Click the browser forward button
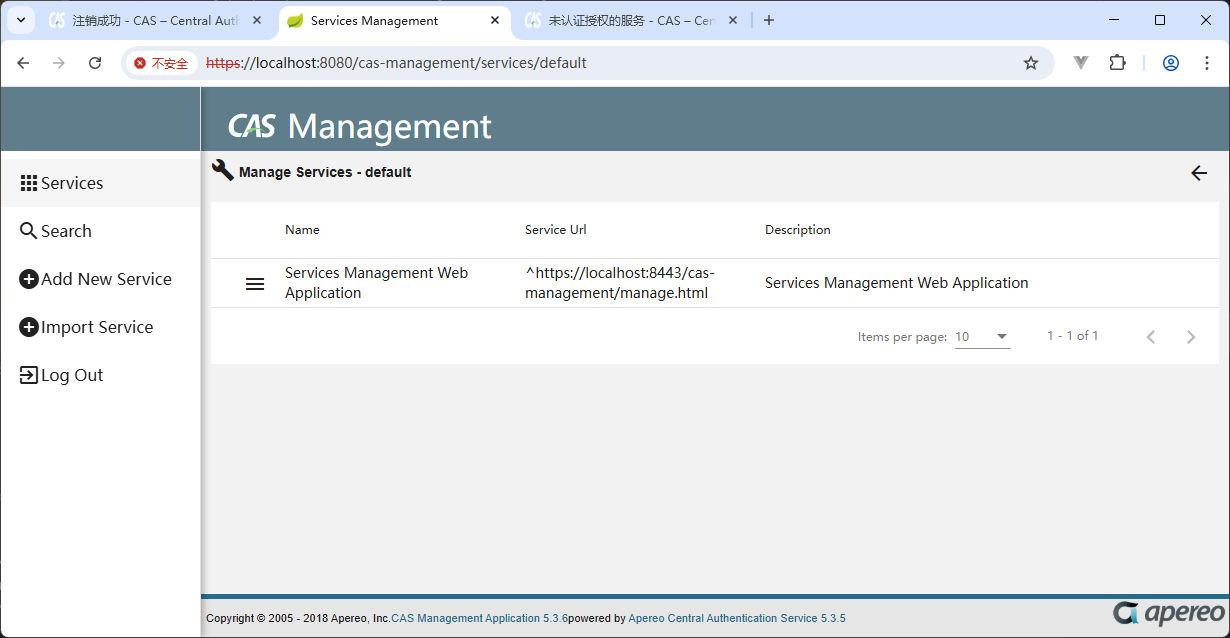The image size is (1230, 638). [59, 63]
